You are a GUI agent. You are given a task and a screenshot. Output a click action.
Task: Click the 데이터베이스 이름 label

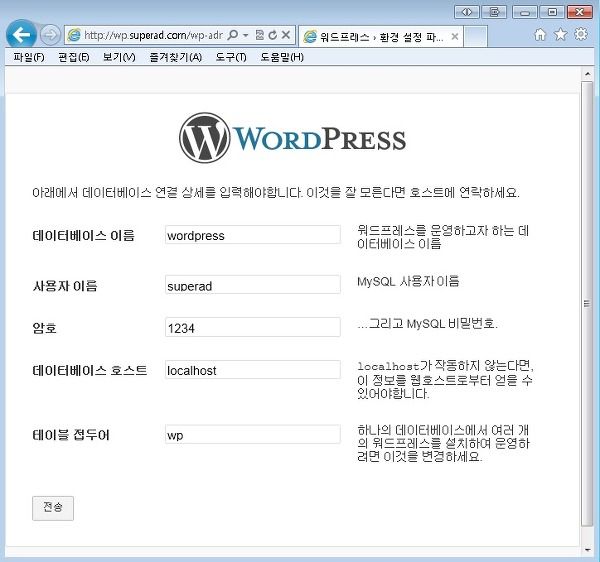point(84,235)
